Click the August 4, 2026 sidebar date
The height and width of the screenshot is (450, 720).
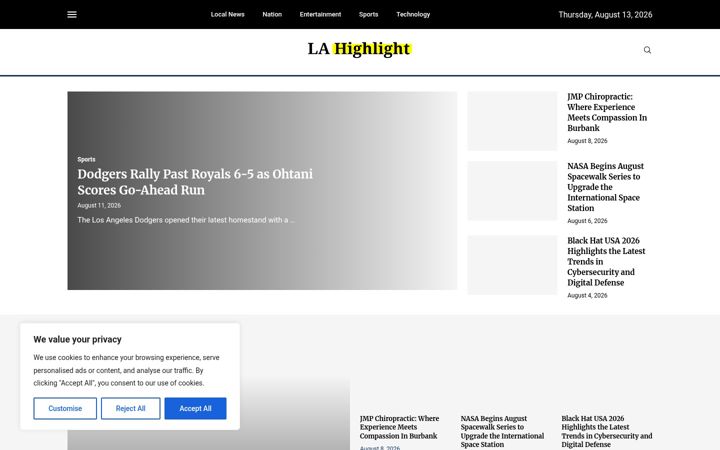[x=587, y=296]
